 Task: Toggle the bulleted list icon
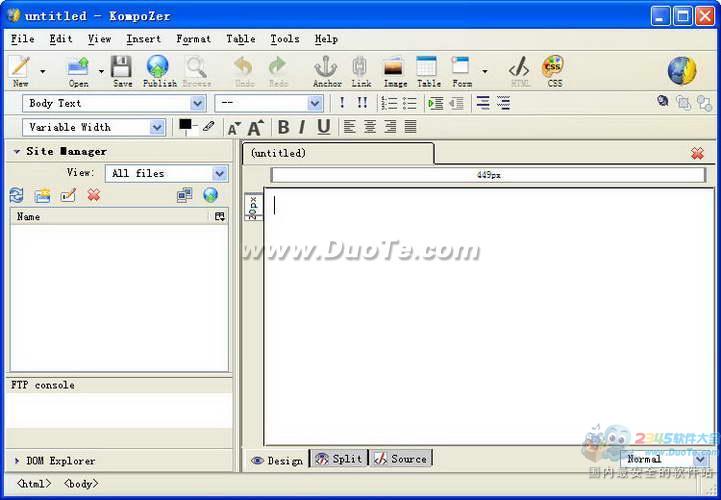tap(409, 103)
